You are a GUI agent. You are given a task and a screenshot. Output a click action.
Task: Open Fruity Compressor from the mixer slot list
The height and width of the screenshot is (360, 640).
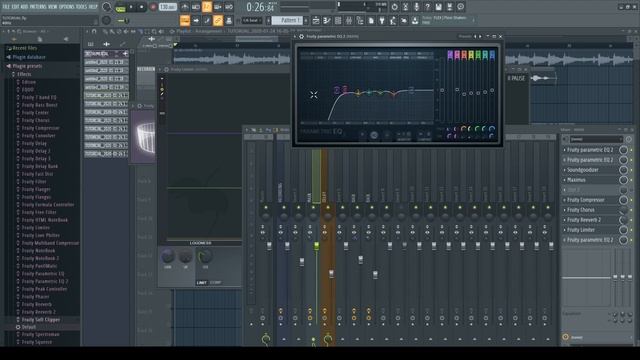(585, 200)
